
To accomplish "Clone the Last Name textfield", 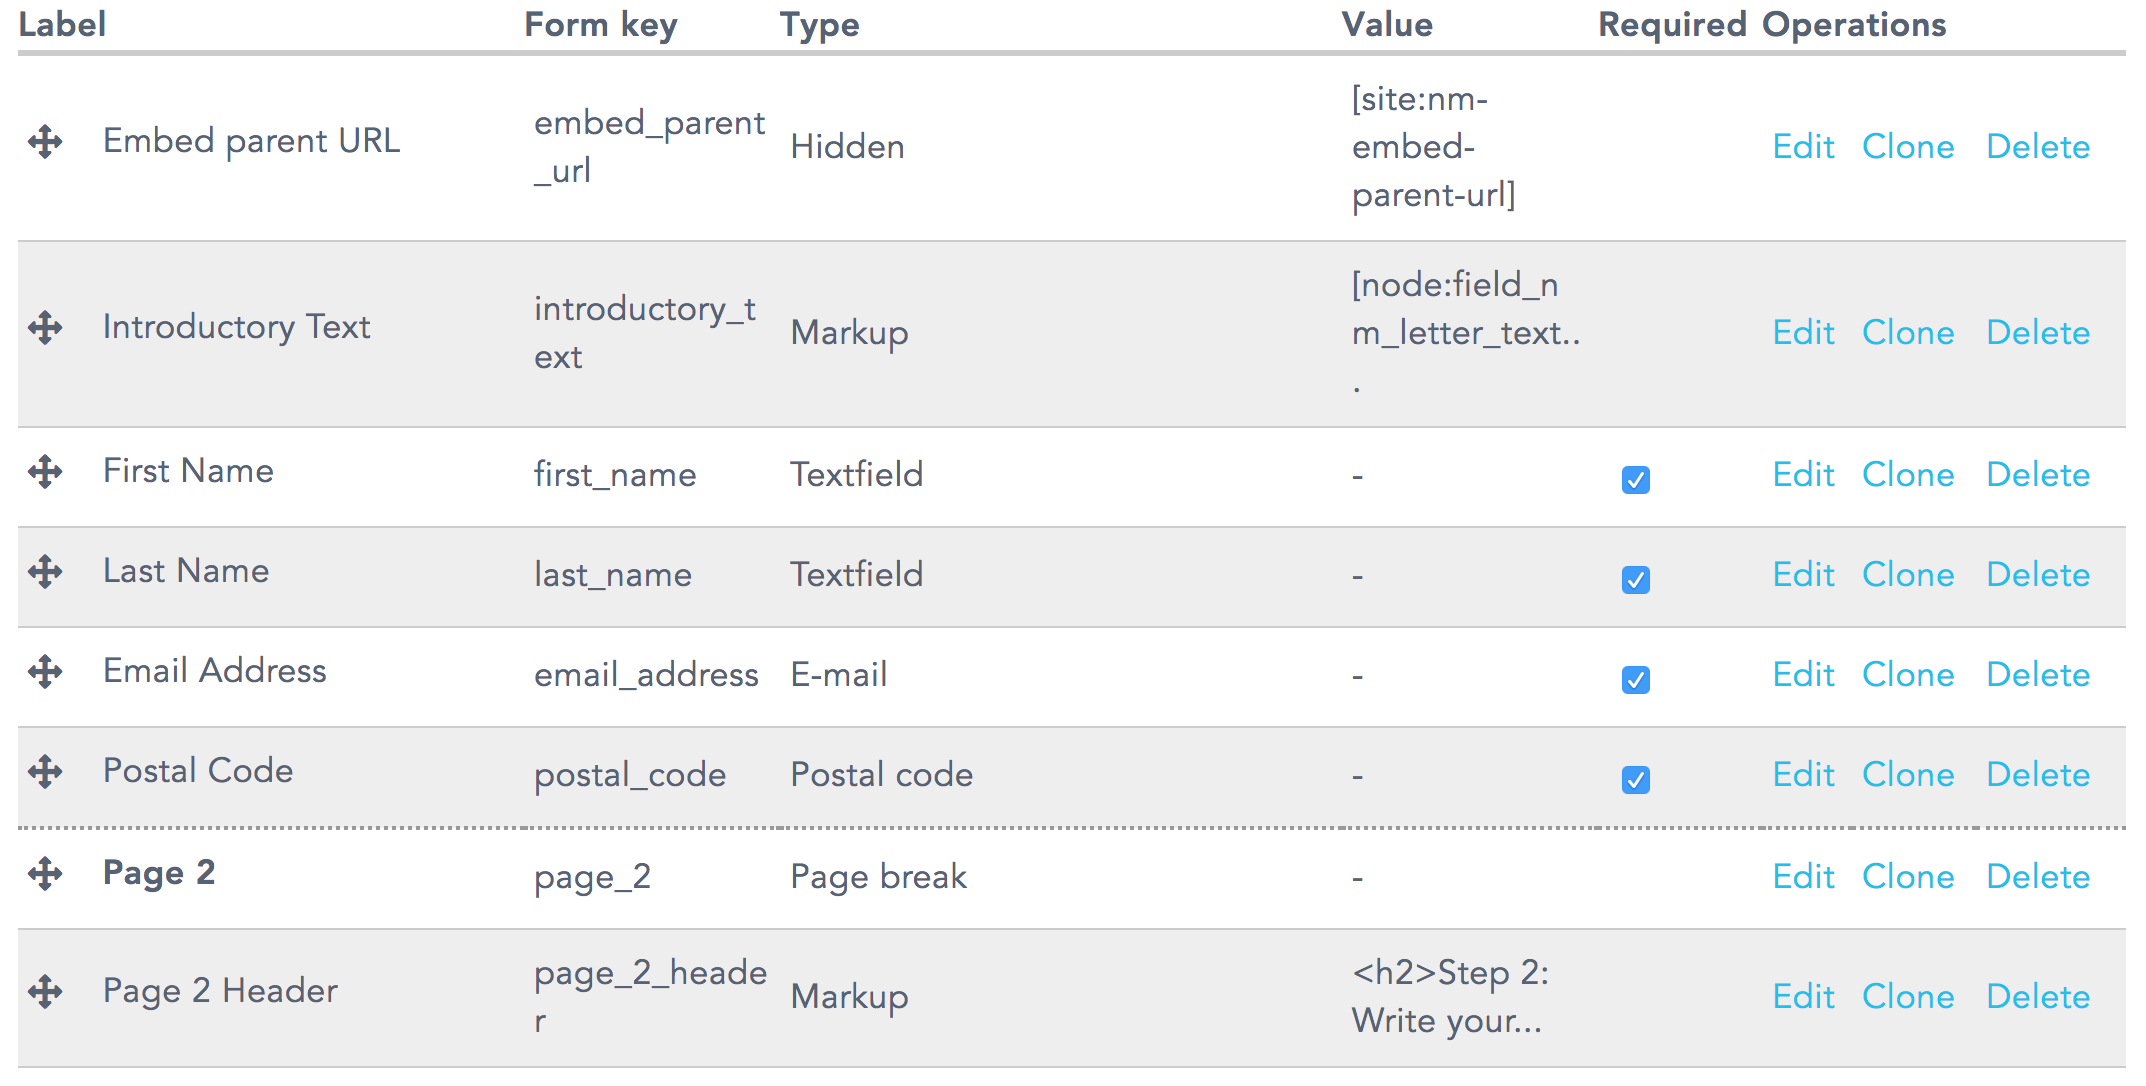I will click(1908, 575).
